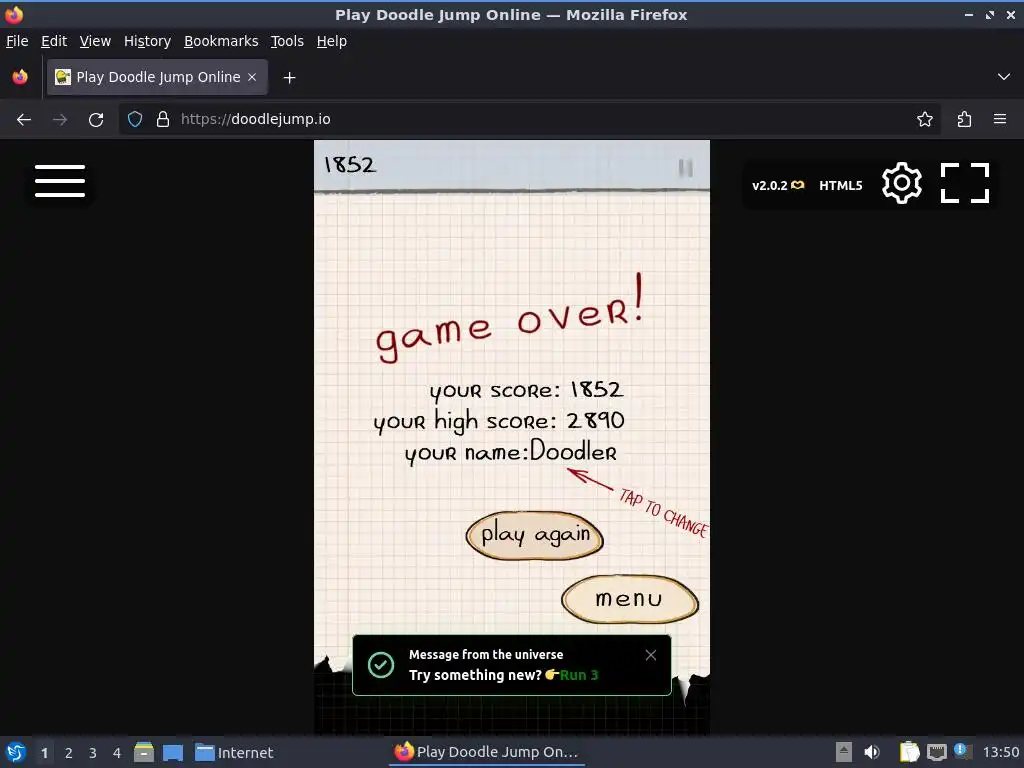Screen dimensions: 1024x768
Task: Open the Internet folder launcher
Action: [234, 753]
